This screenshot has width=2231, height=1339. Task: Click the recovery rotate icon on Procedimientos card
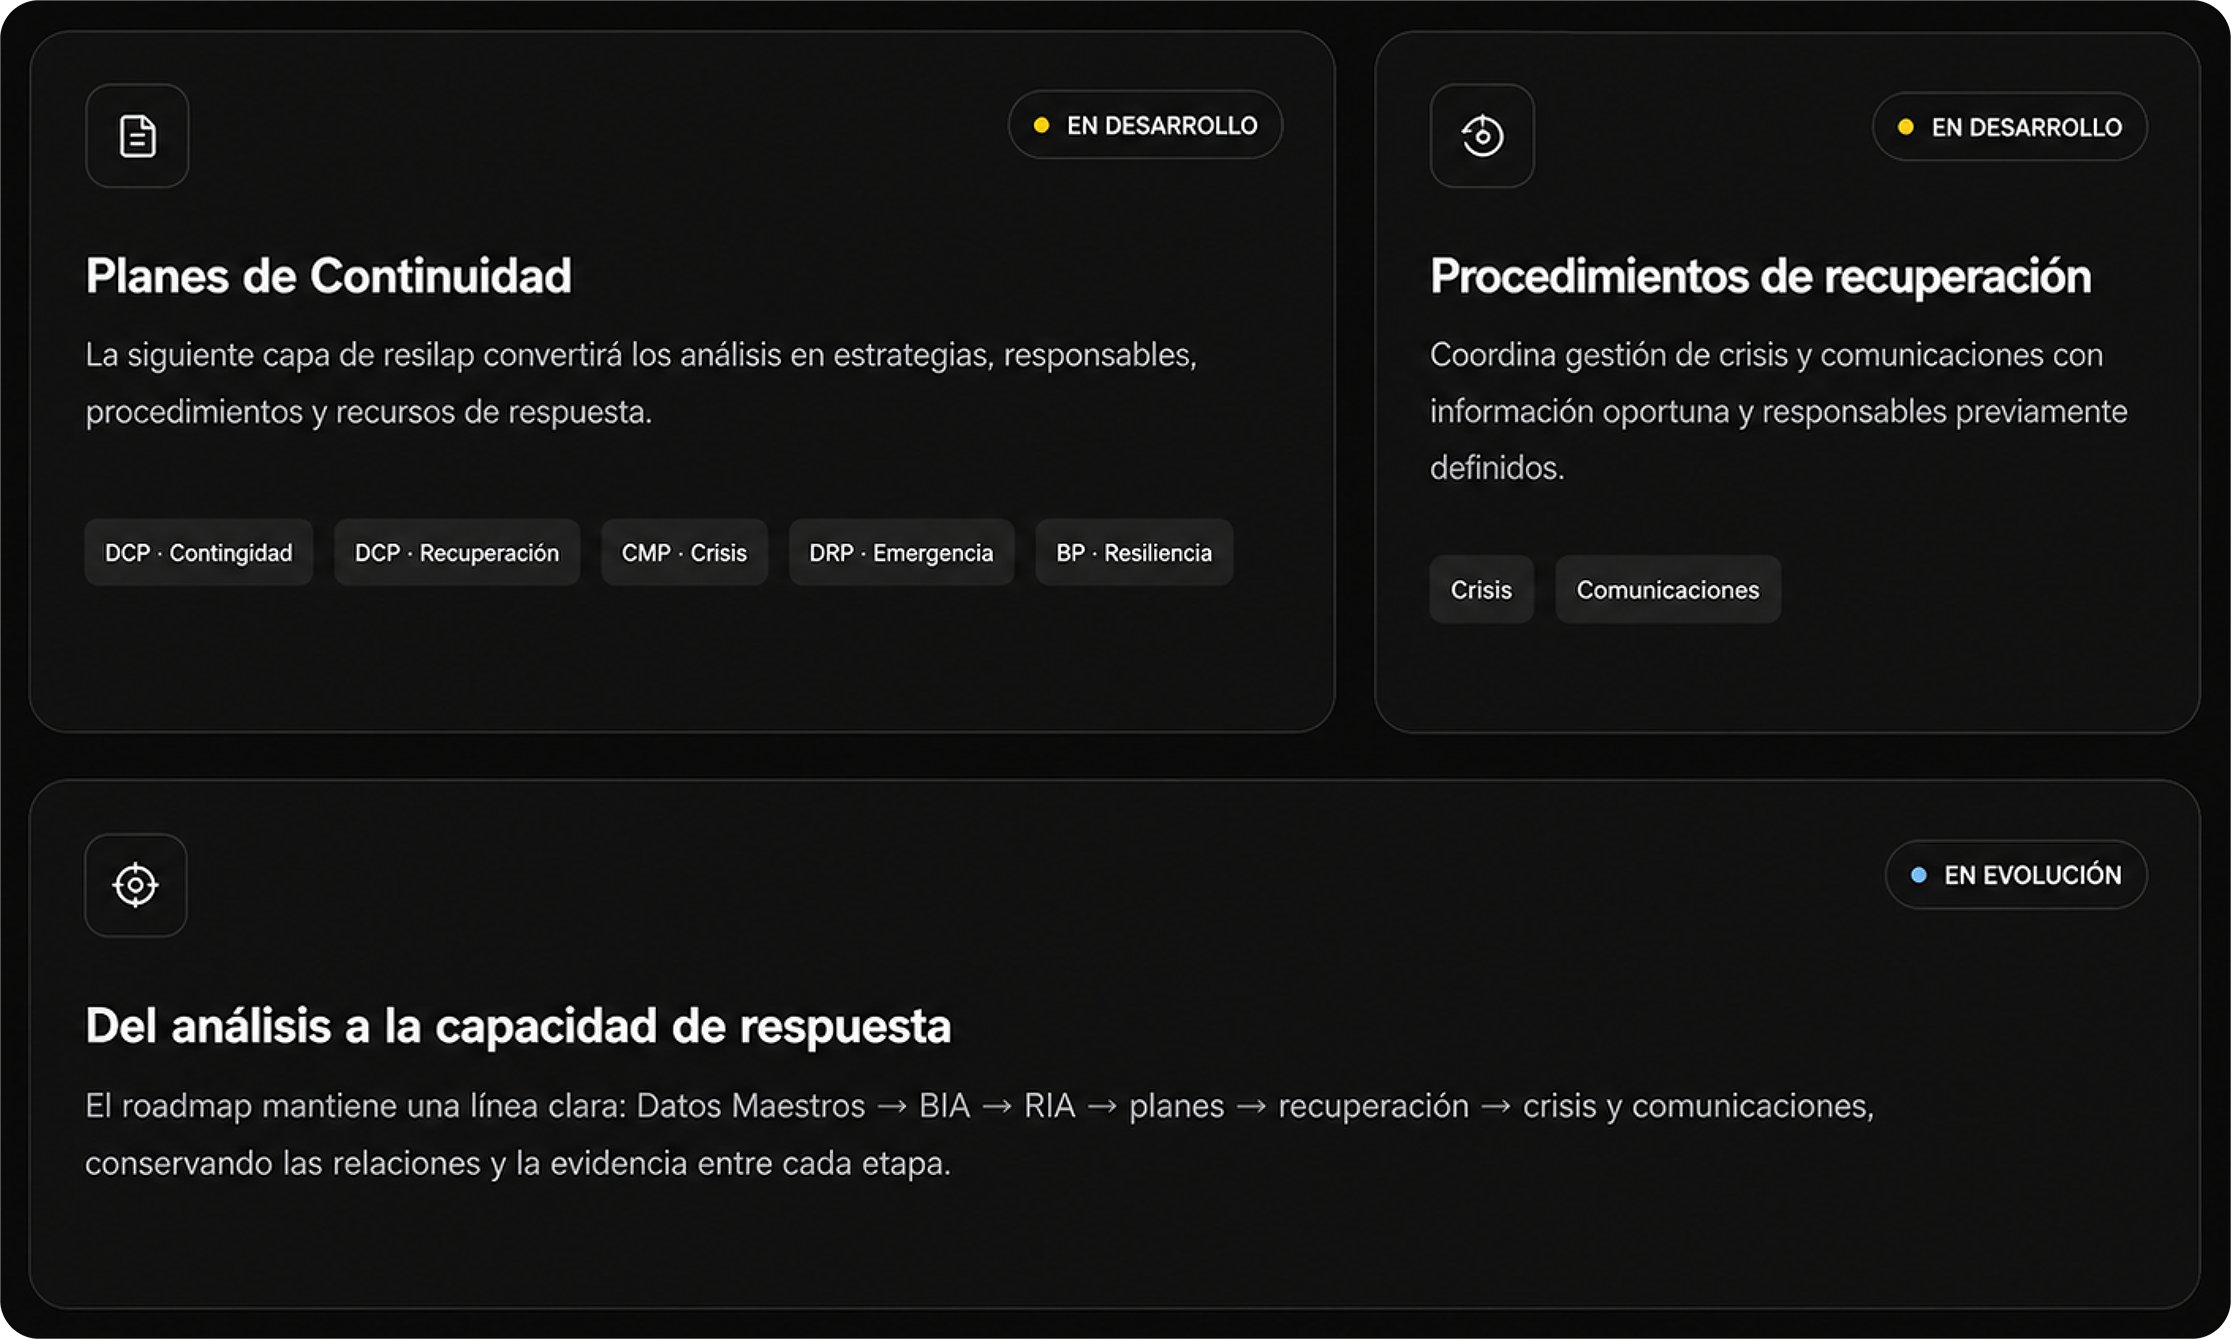pyautogui.click(x=1482, y=136)
